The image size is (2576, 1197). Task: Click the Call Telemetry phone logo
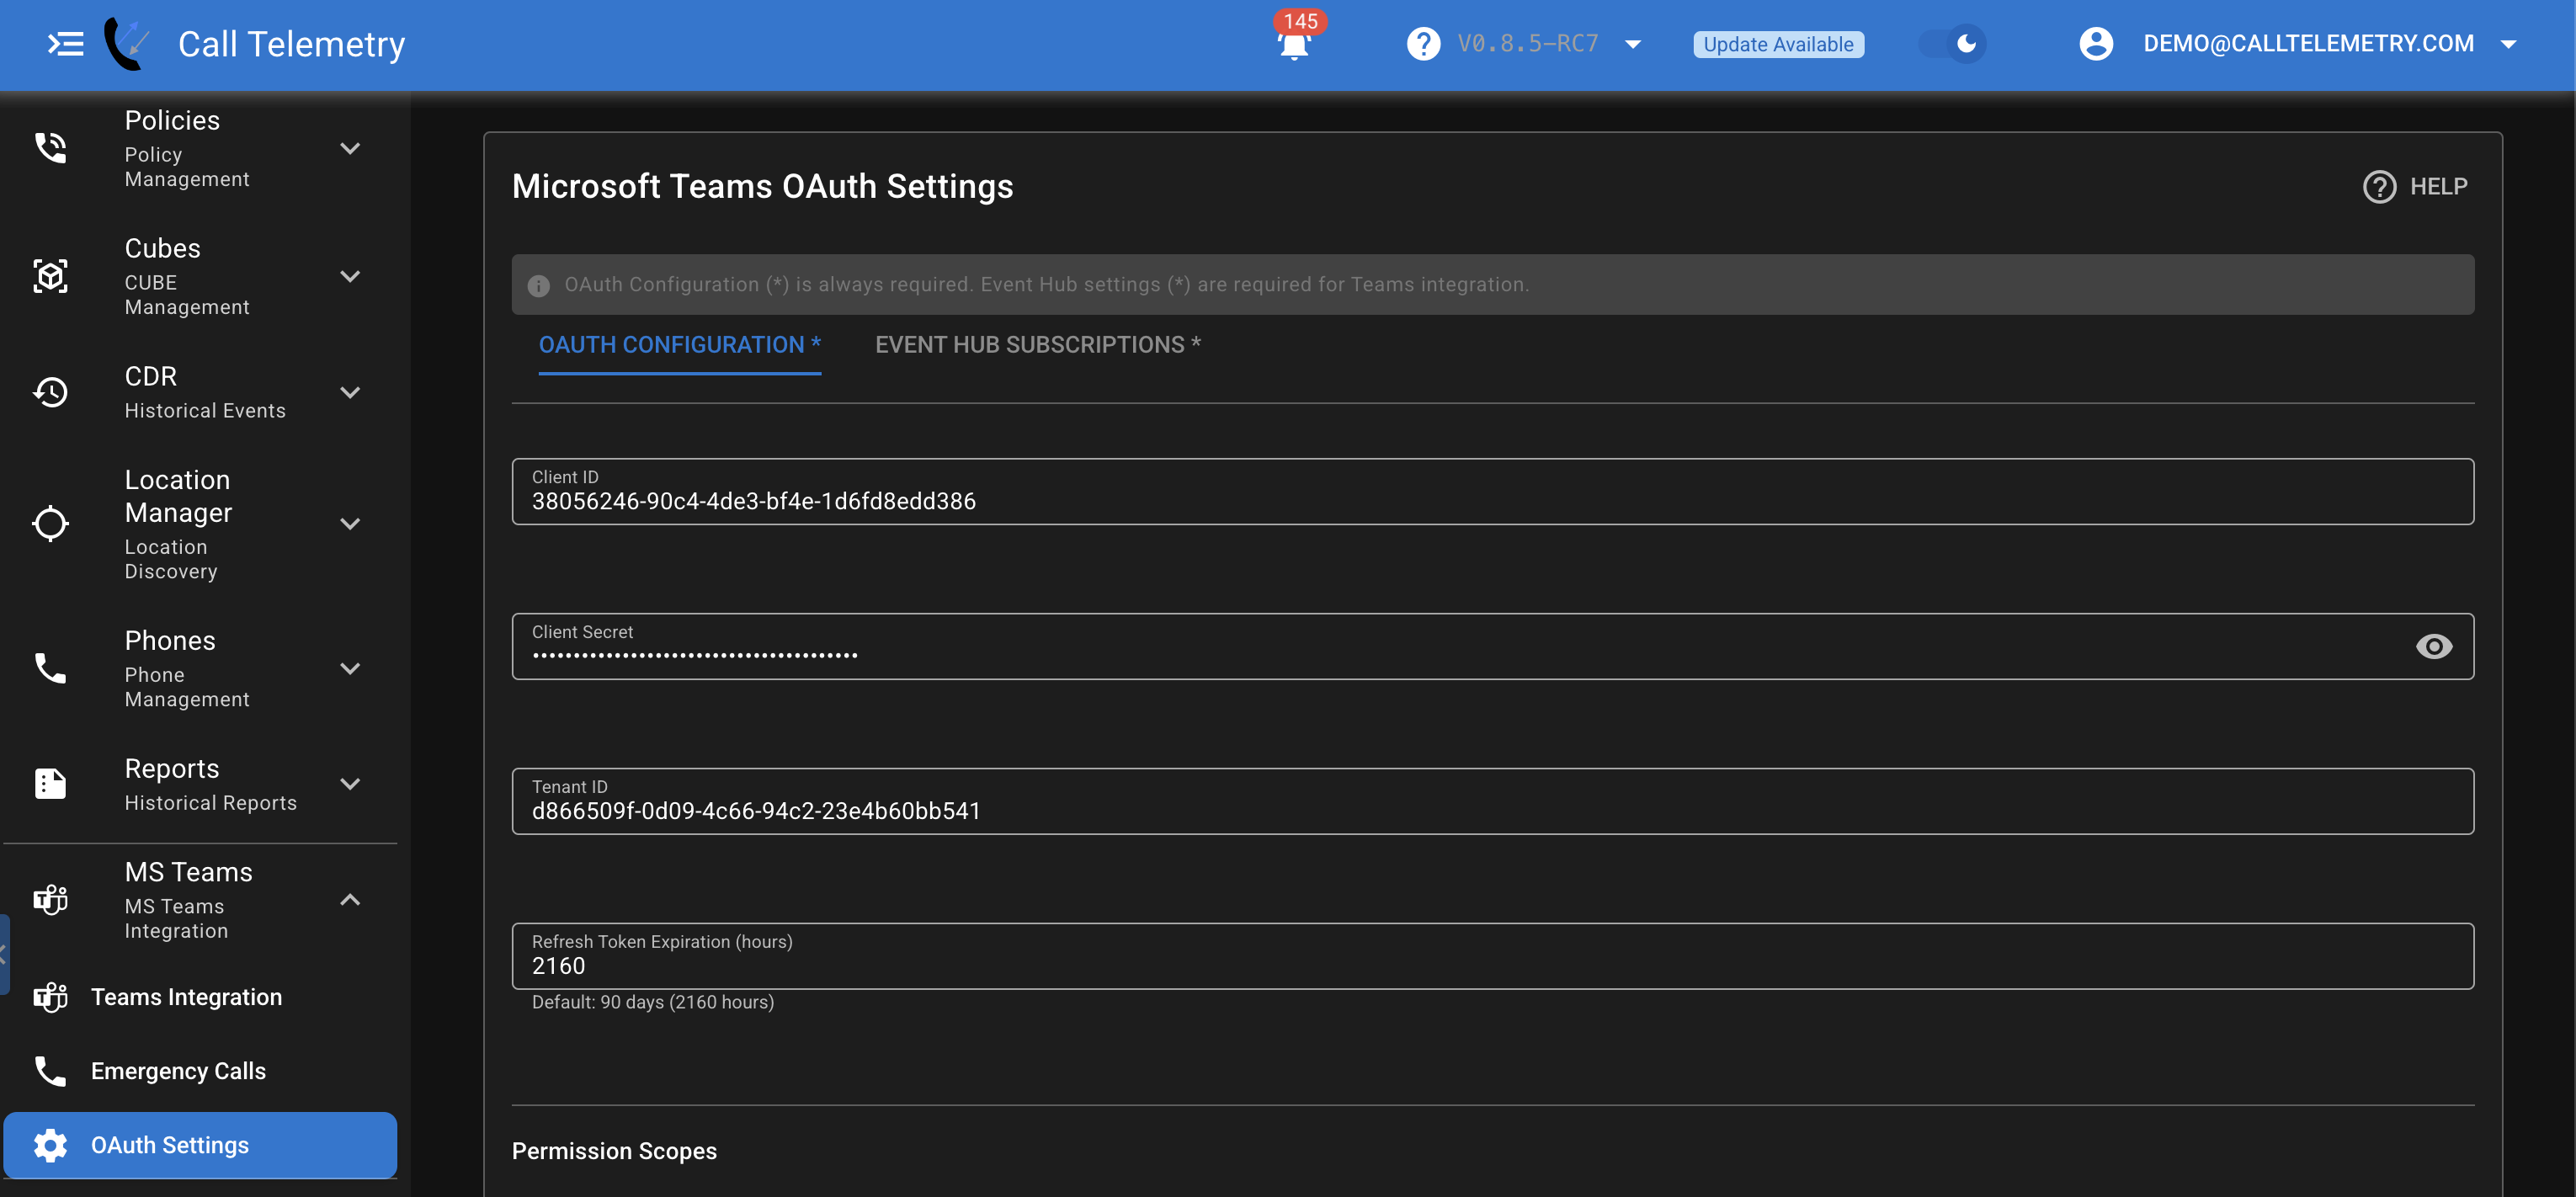tap(127, 44)
